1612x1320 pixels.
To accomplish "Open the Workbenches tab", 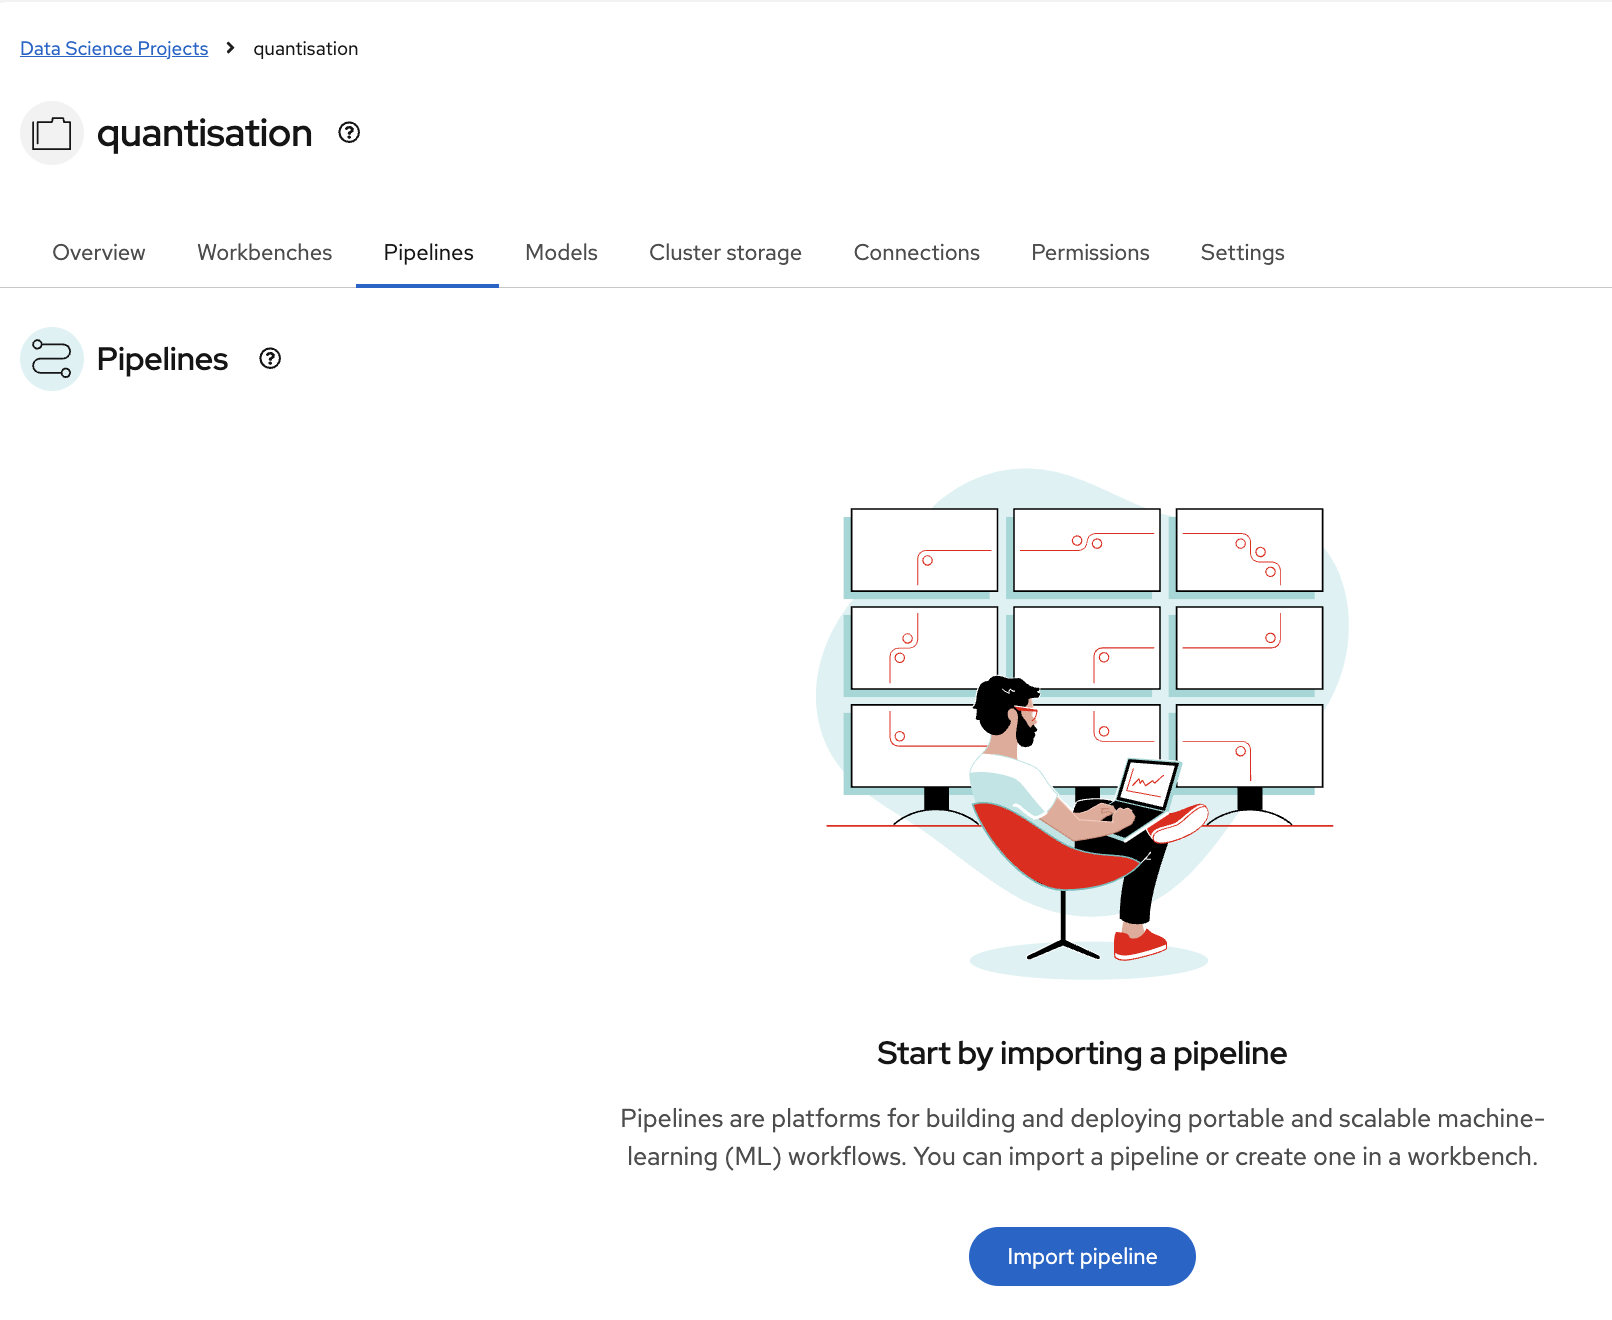I will tap(264, 253).
